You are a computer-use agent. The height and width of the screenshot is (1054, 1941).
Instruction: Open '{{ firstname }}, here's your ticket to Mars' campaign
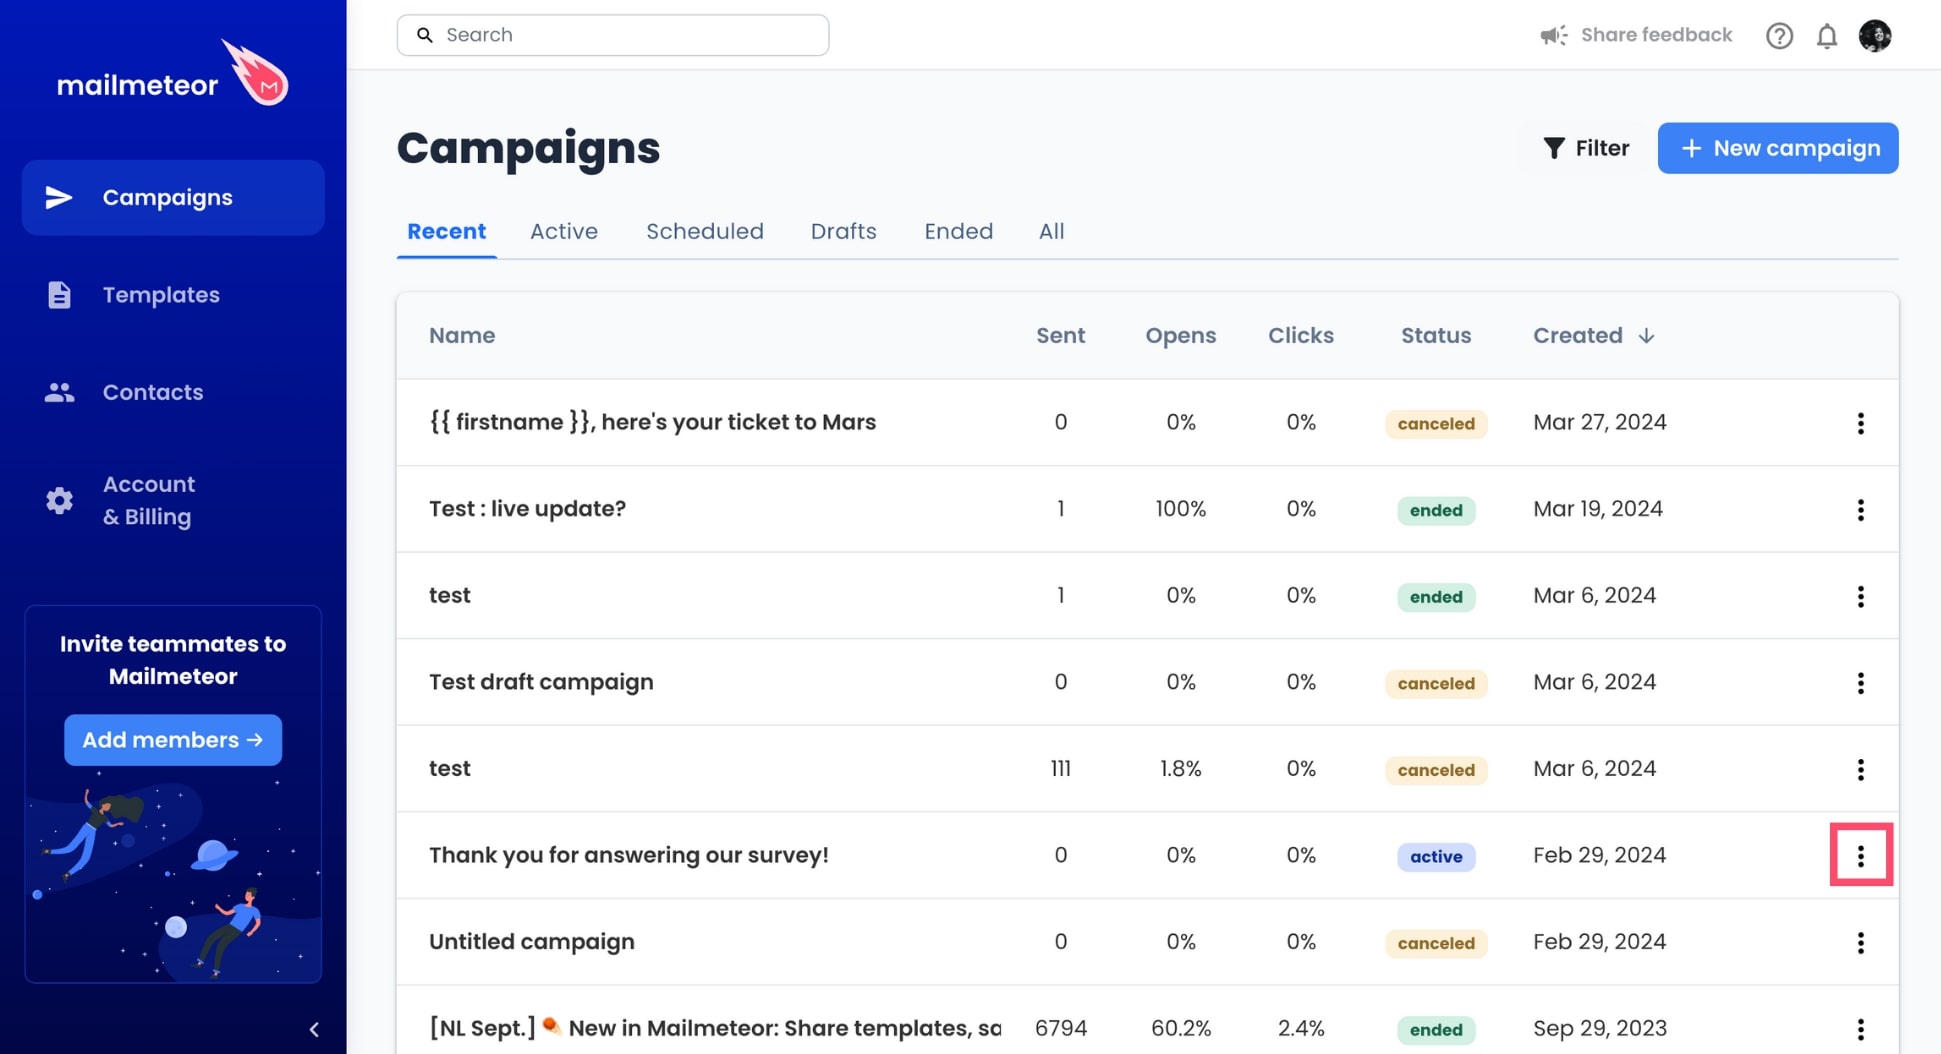click(652, 423)
